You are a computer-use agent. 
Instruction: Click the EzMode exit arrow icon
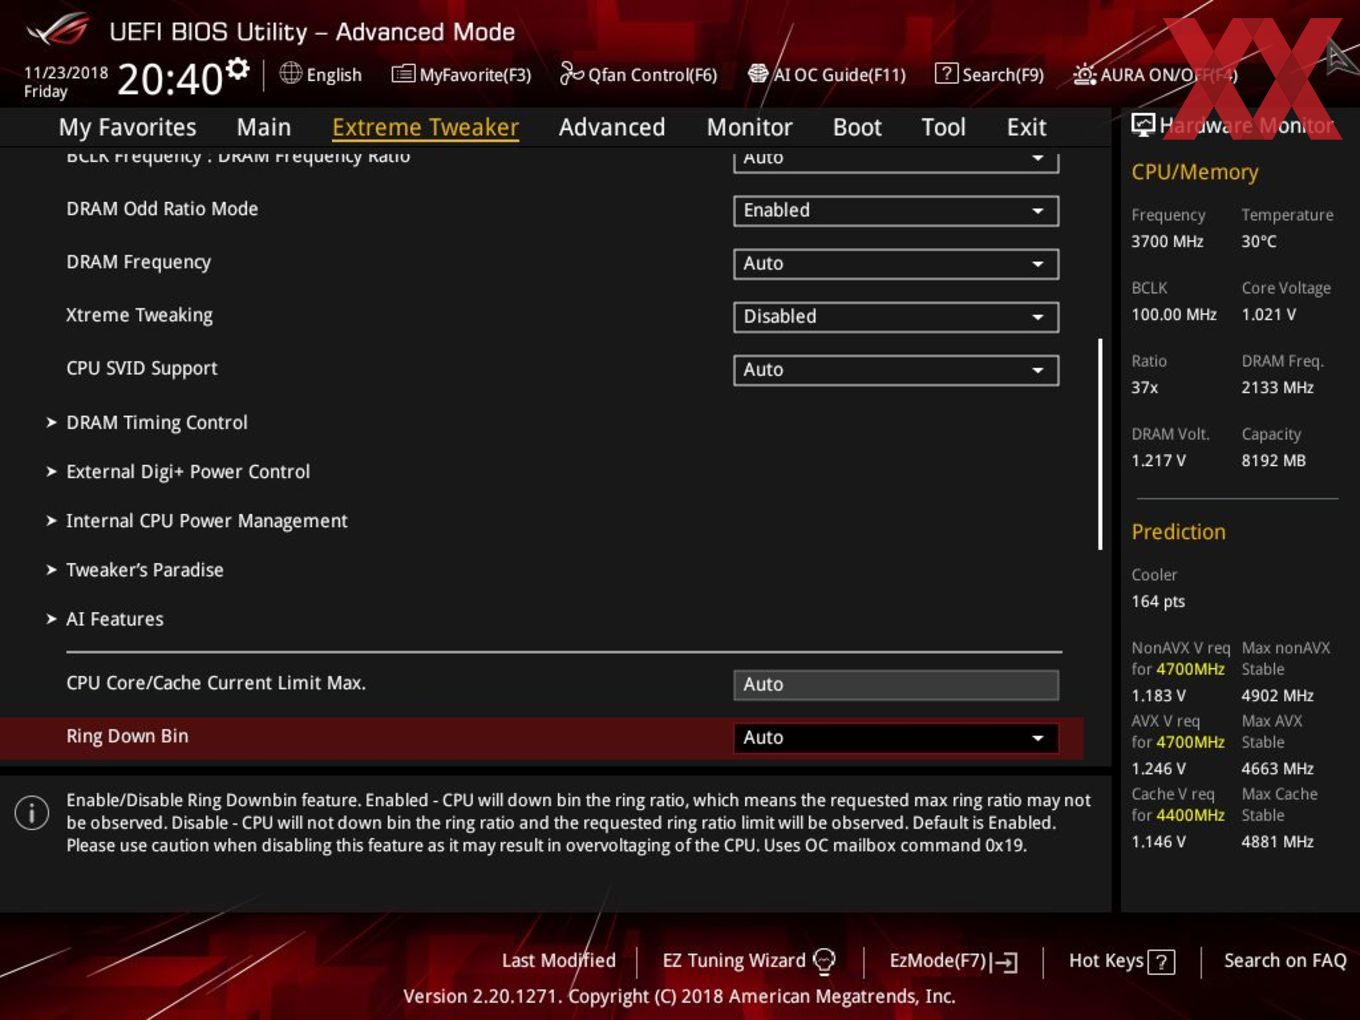[1006, 962]
